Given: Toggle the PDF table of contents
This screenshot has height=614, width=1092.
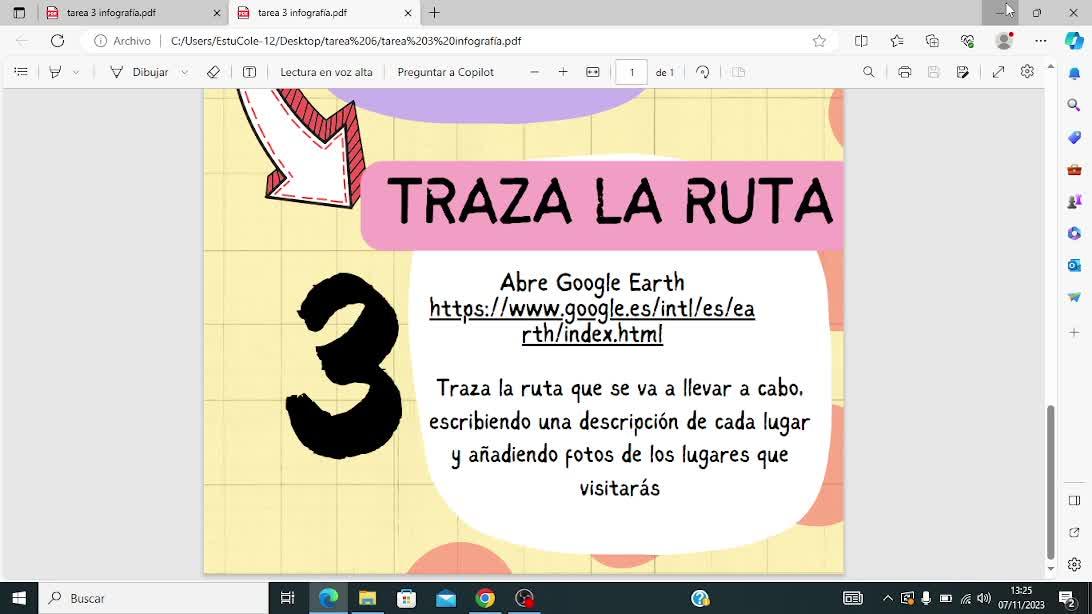Looking at the screenshot, I should coord(21,72).
